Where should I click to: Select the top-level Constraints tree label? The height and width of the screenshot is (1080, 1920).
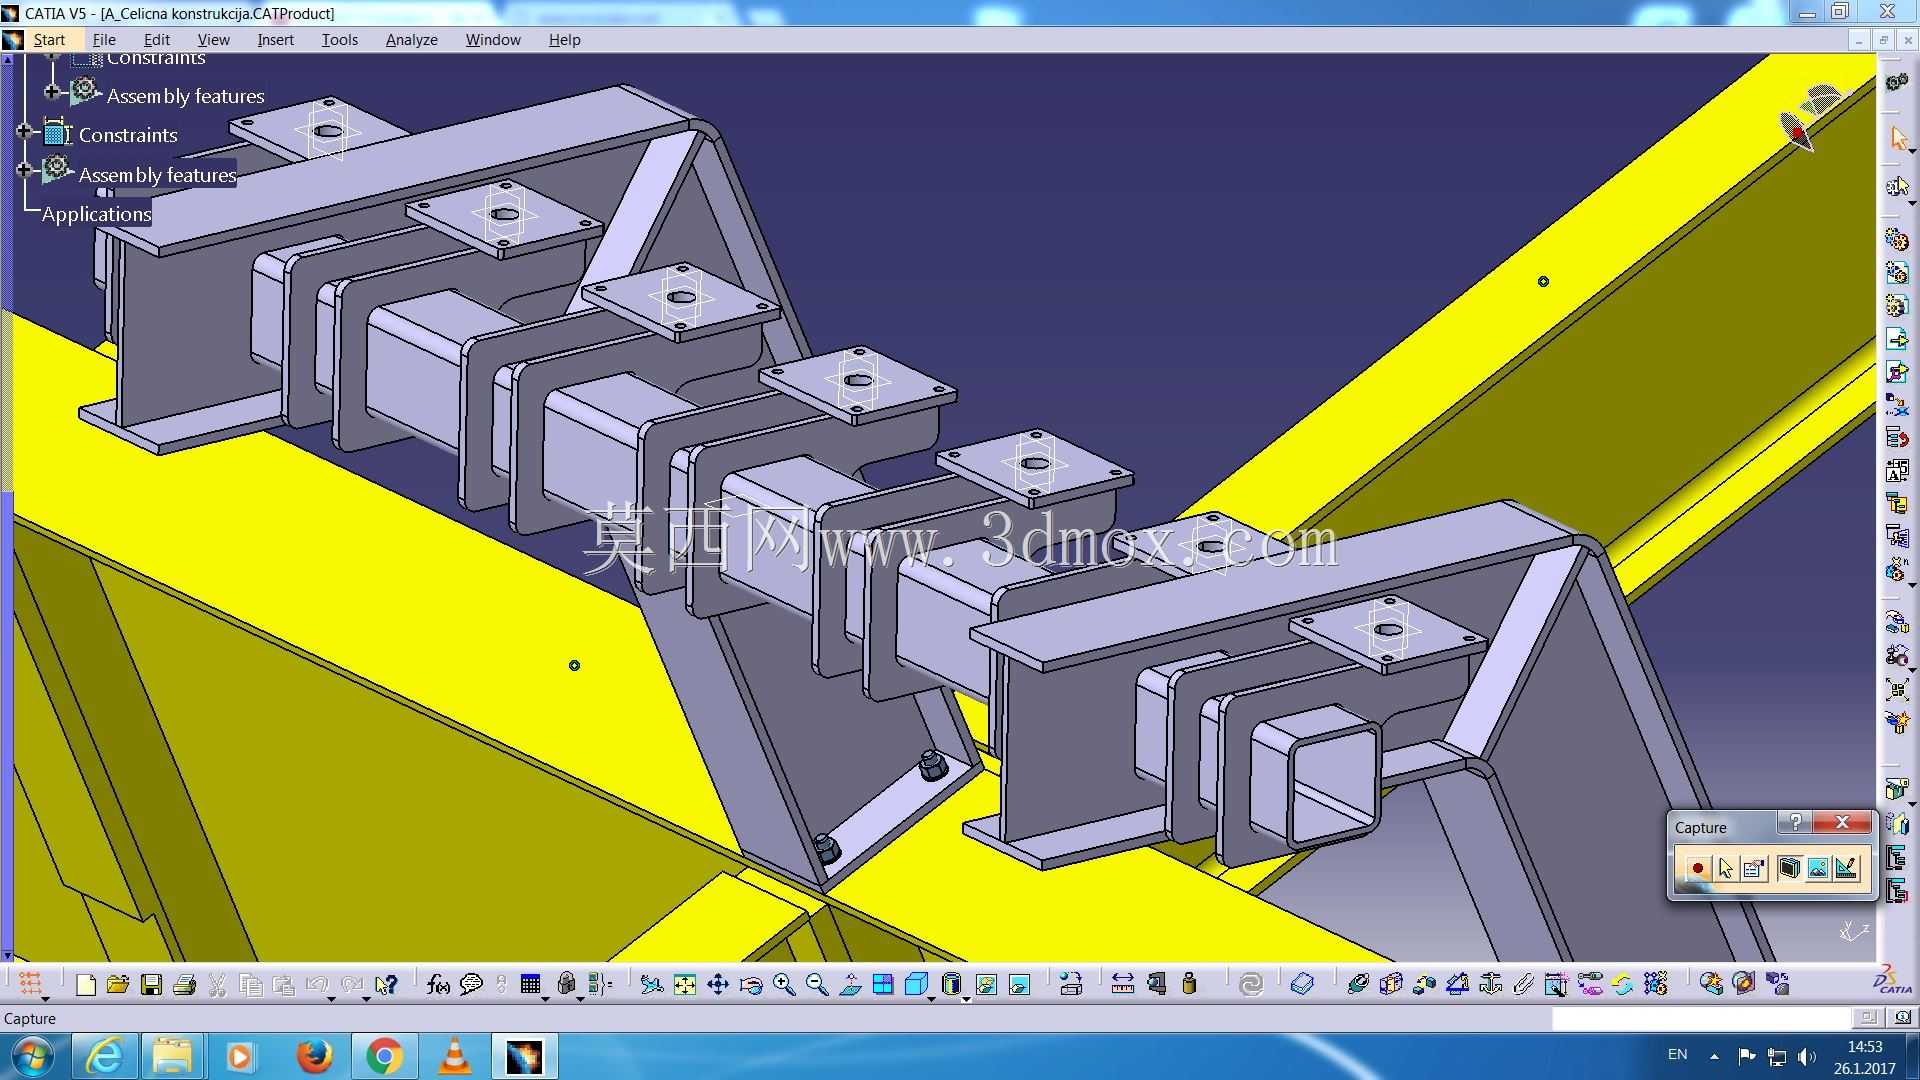(128, 135)
